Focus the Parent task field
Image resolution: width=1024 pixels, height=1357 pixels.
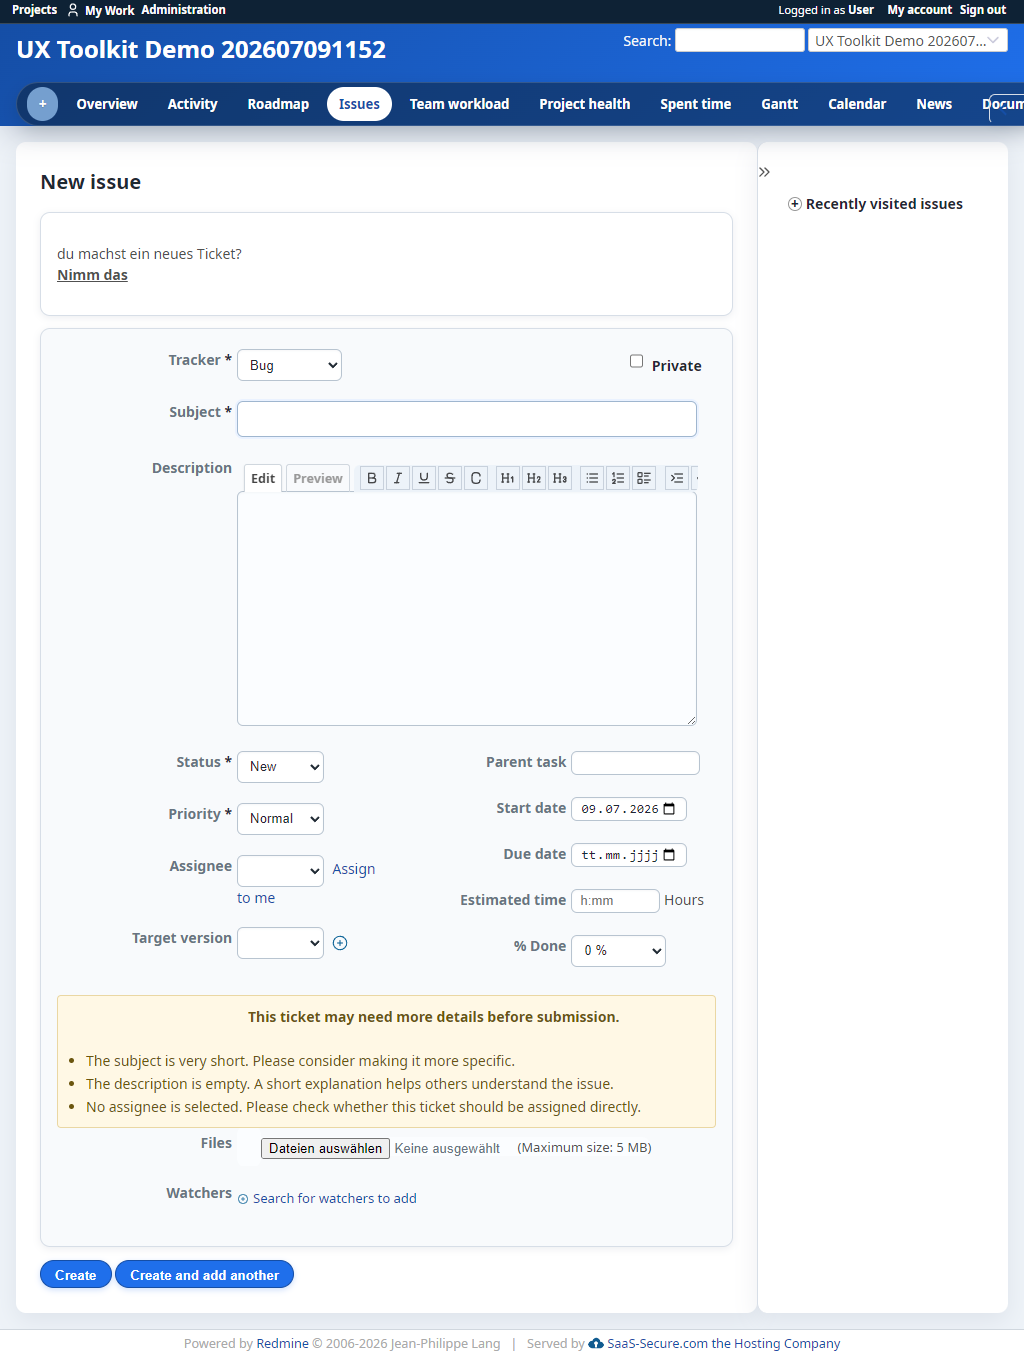point(635,763)
